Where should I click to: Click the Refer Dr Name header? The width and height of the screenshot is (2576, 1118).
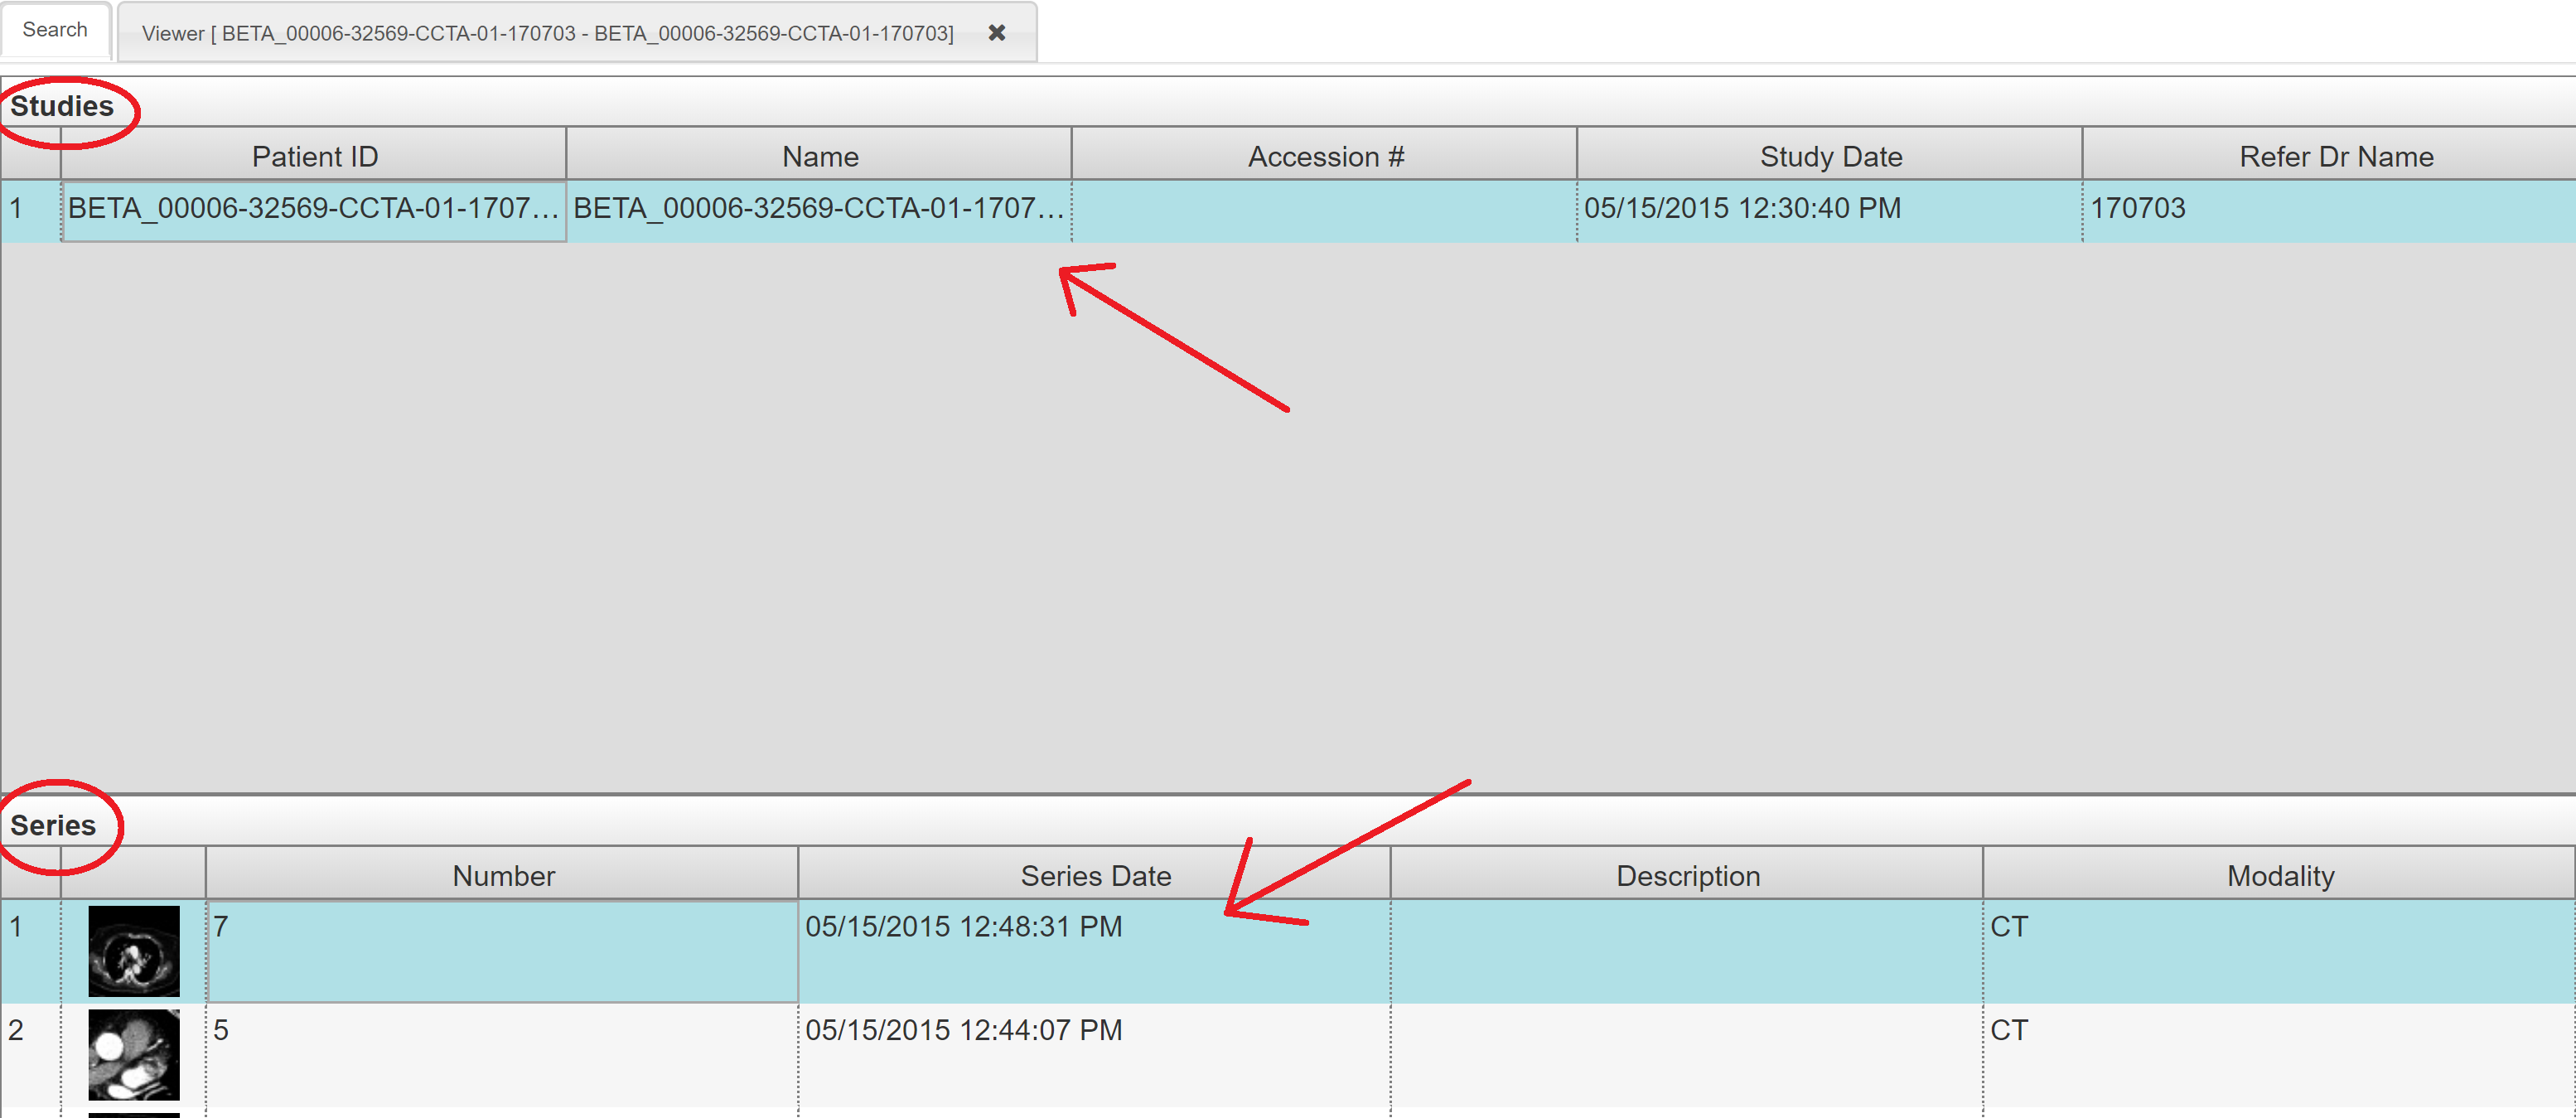click(x=2335, y=156)
